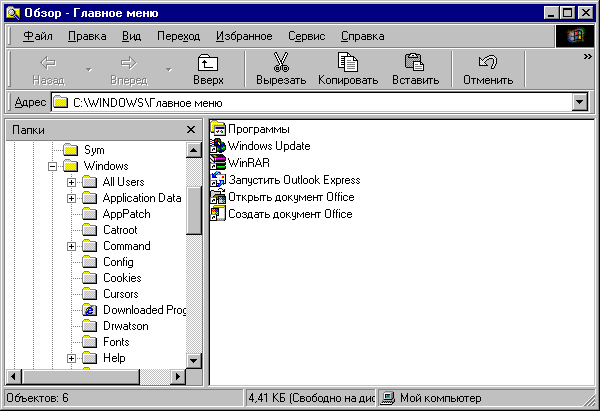Click the folder tree vertical scrollbar thumb
The image size is (600, 411).
pos(194,210)
